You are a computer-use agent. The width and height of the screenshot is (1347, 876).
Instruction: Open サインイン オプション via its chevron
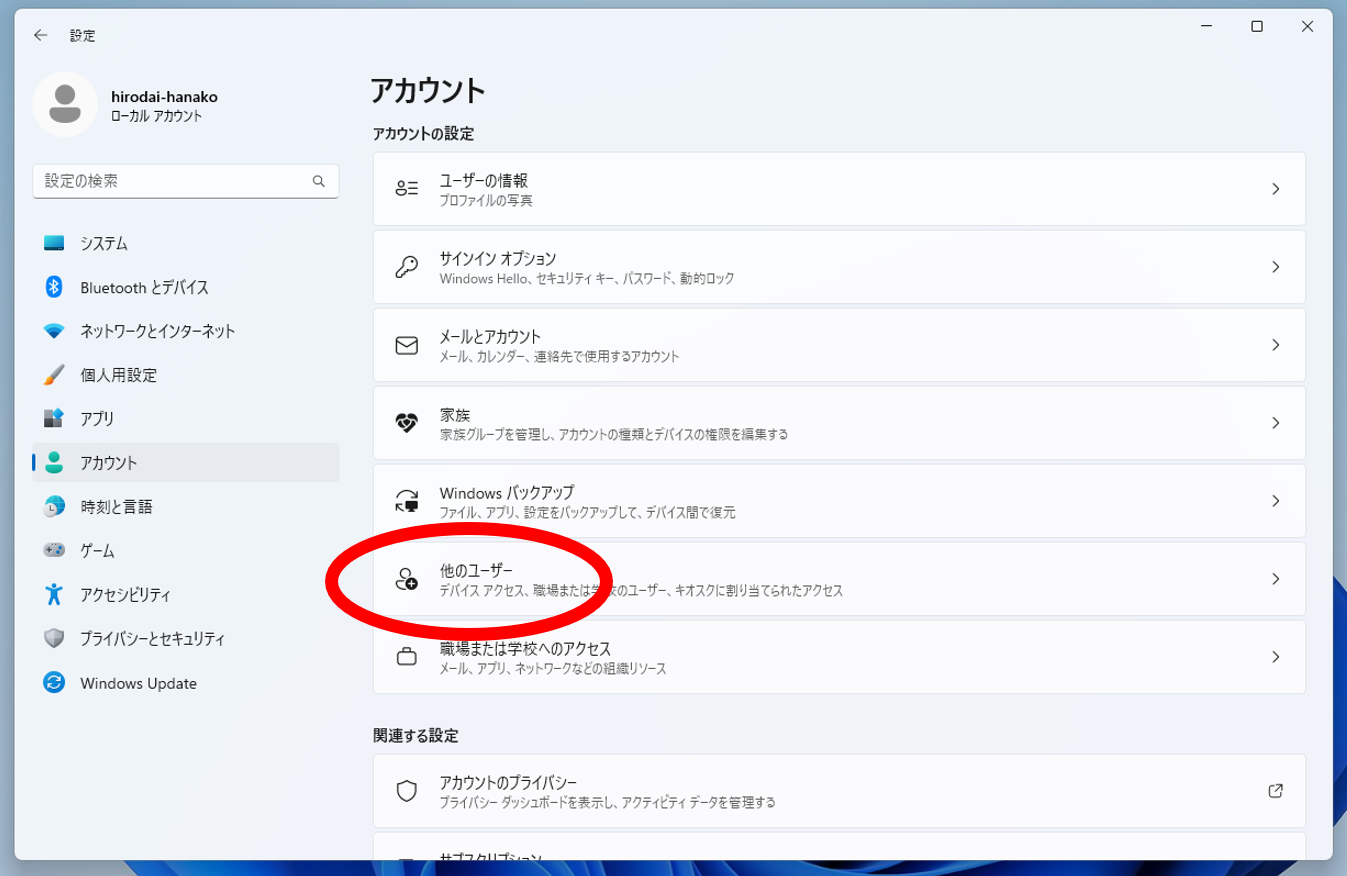point(1275,267)
